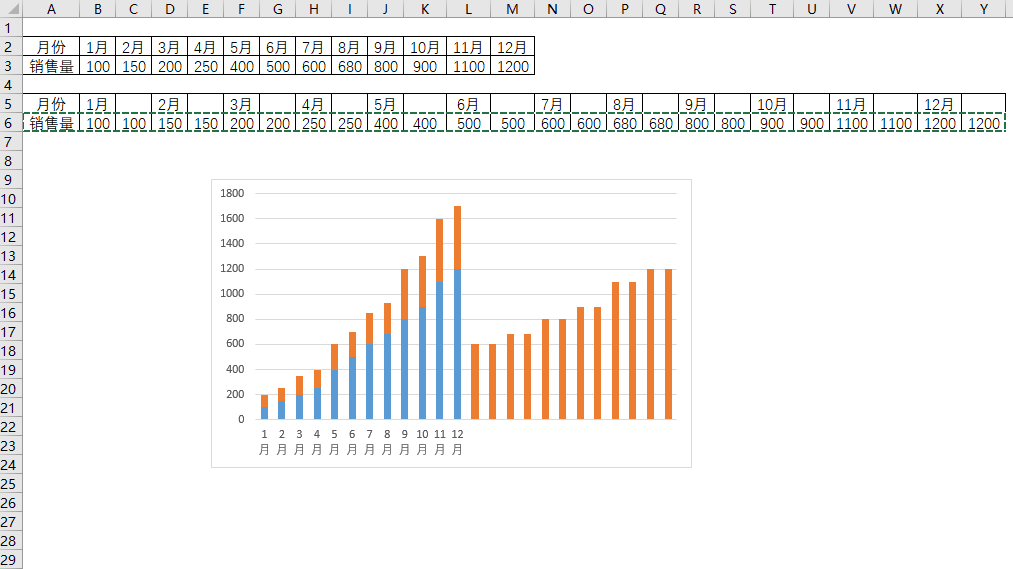The height and width of the screenshot is (569, 1013).
Task: Select column A header
Action: (x=51, y=9)
